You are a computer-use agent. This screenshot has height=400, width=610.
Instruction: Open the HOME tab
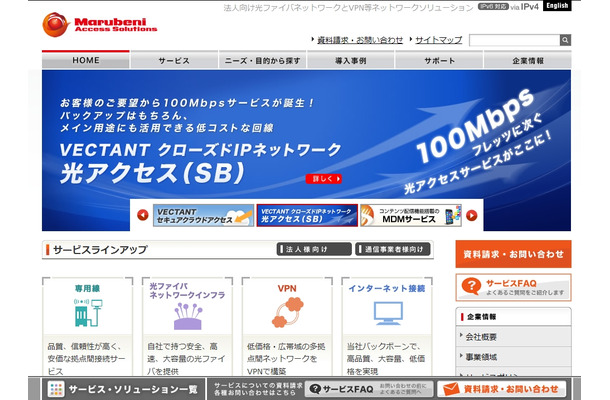point(86,60)
